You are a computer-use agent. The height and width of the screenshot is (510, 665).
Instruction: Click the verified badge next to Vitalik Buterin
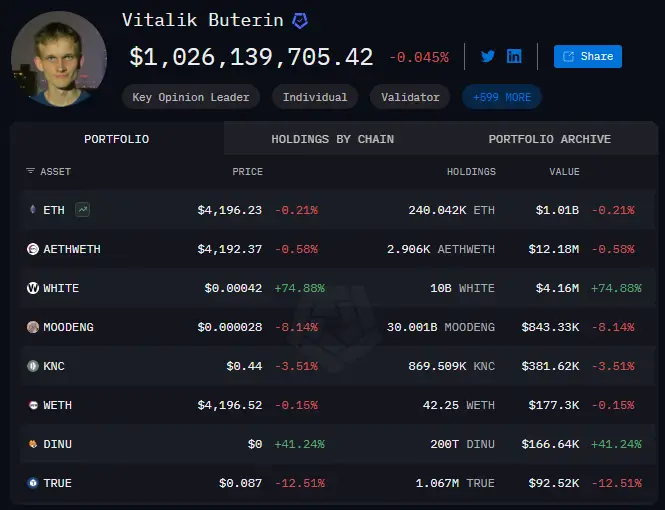click(x=300, y=20)
